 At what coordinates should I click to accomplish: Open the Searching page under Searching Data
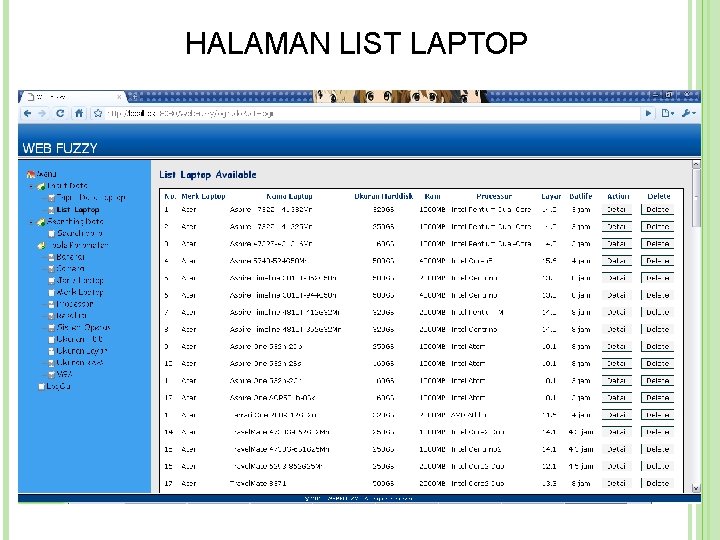[x=79, y=233]
